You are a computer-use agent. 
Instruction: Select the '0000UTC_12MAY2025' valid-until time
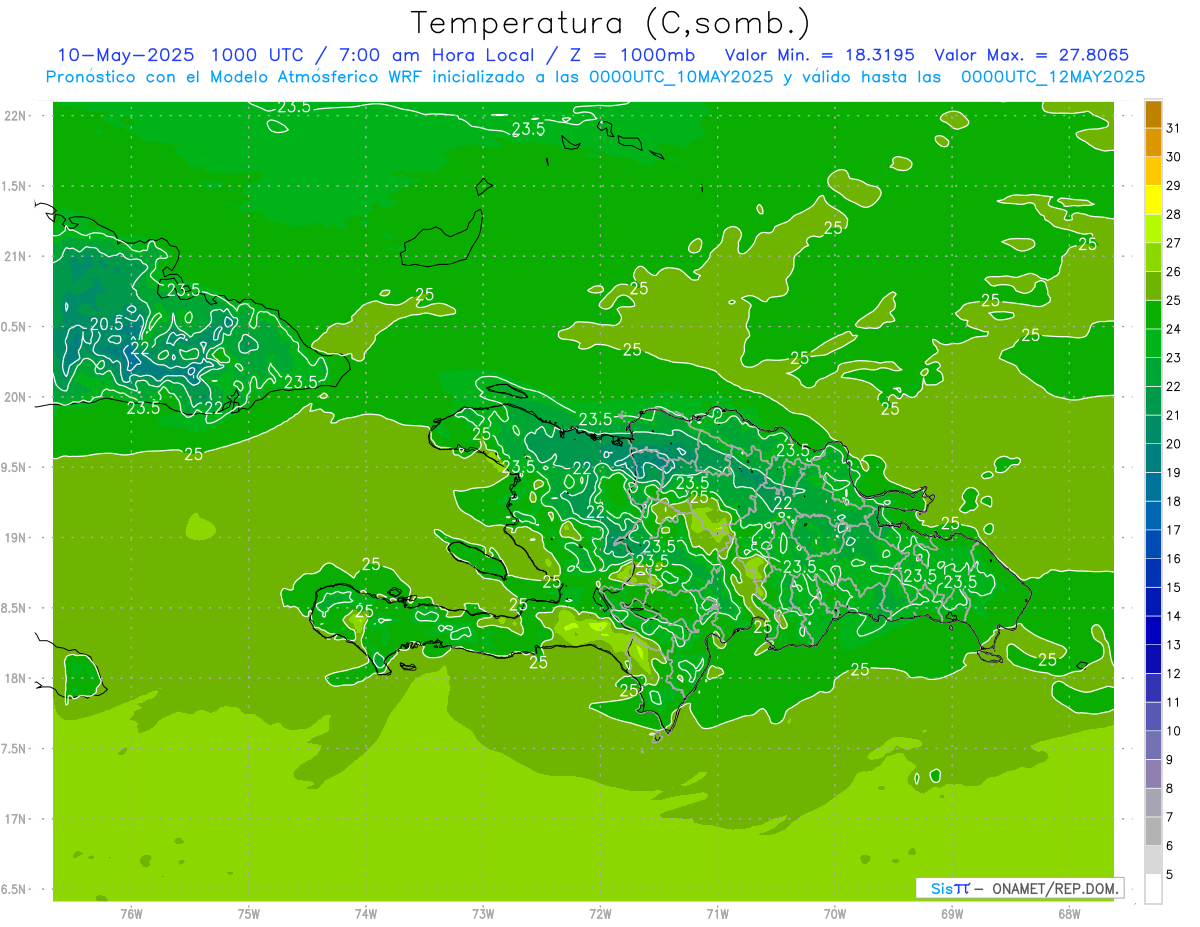[x=1053, y=77]
